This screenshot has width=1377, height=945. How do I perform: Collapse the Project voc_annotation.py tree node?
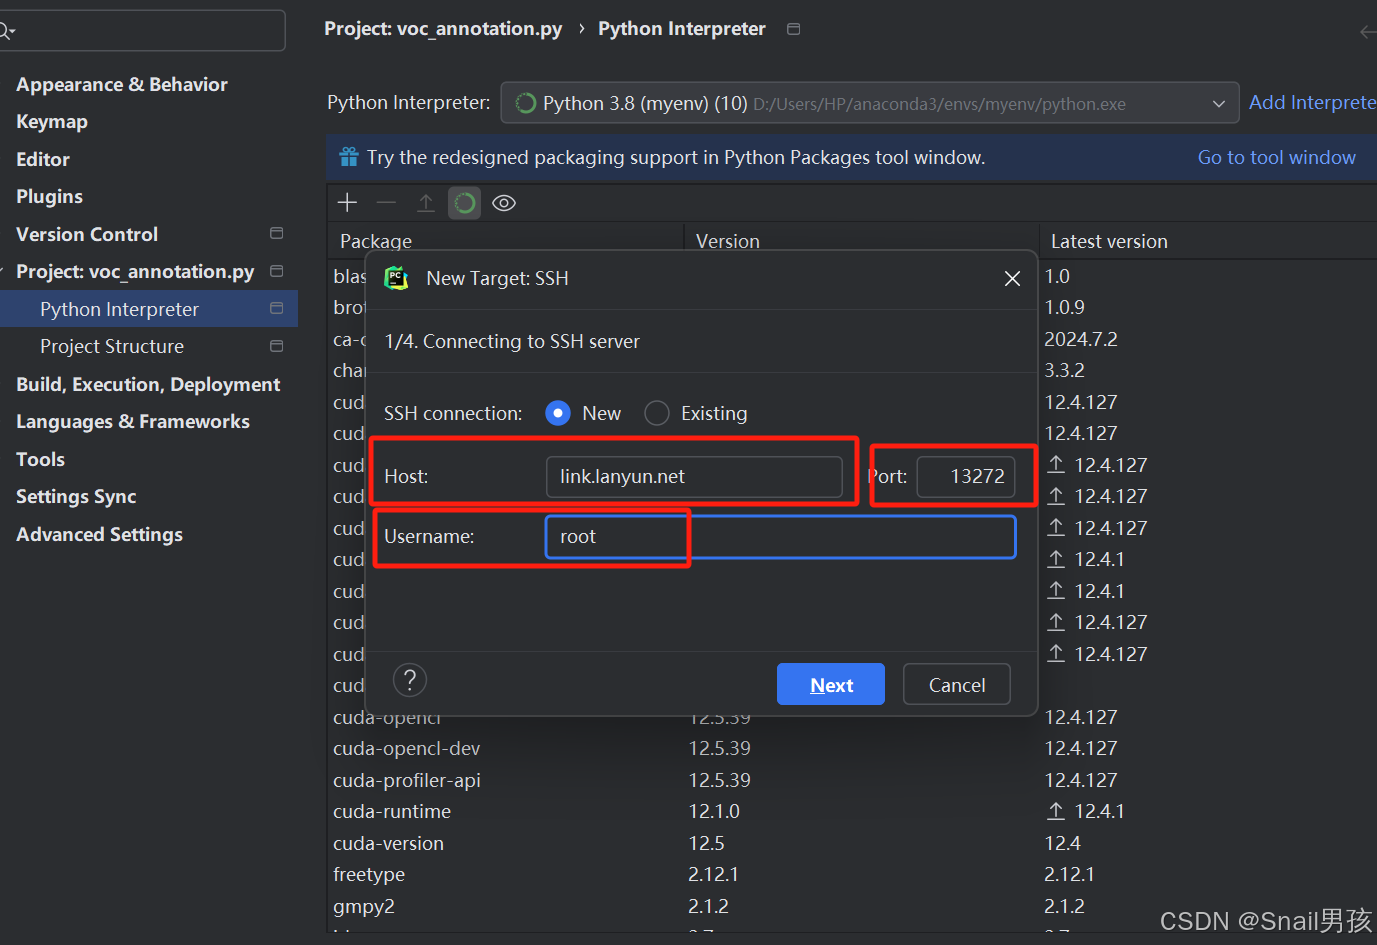3,271
